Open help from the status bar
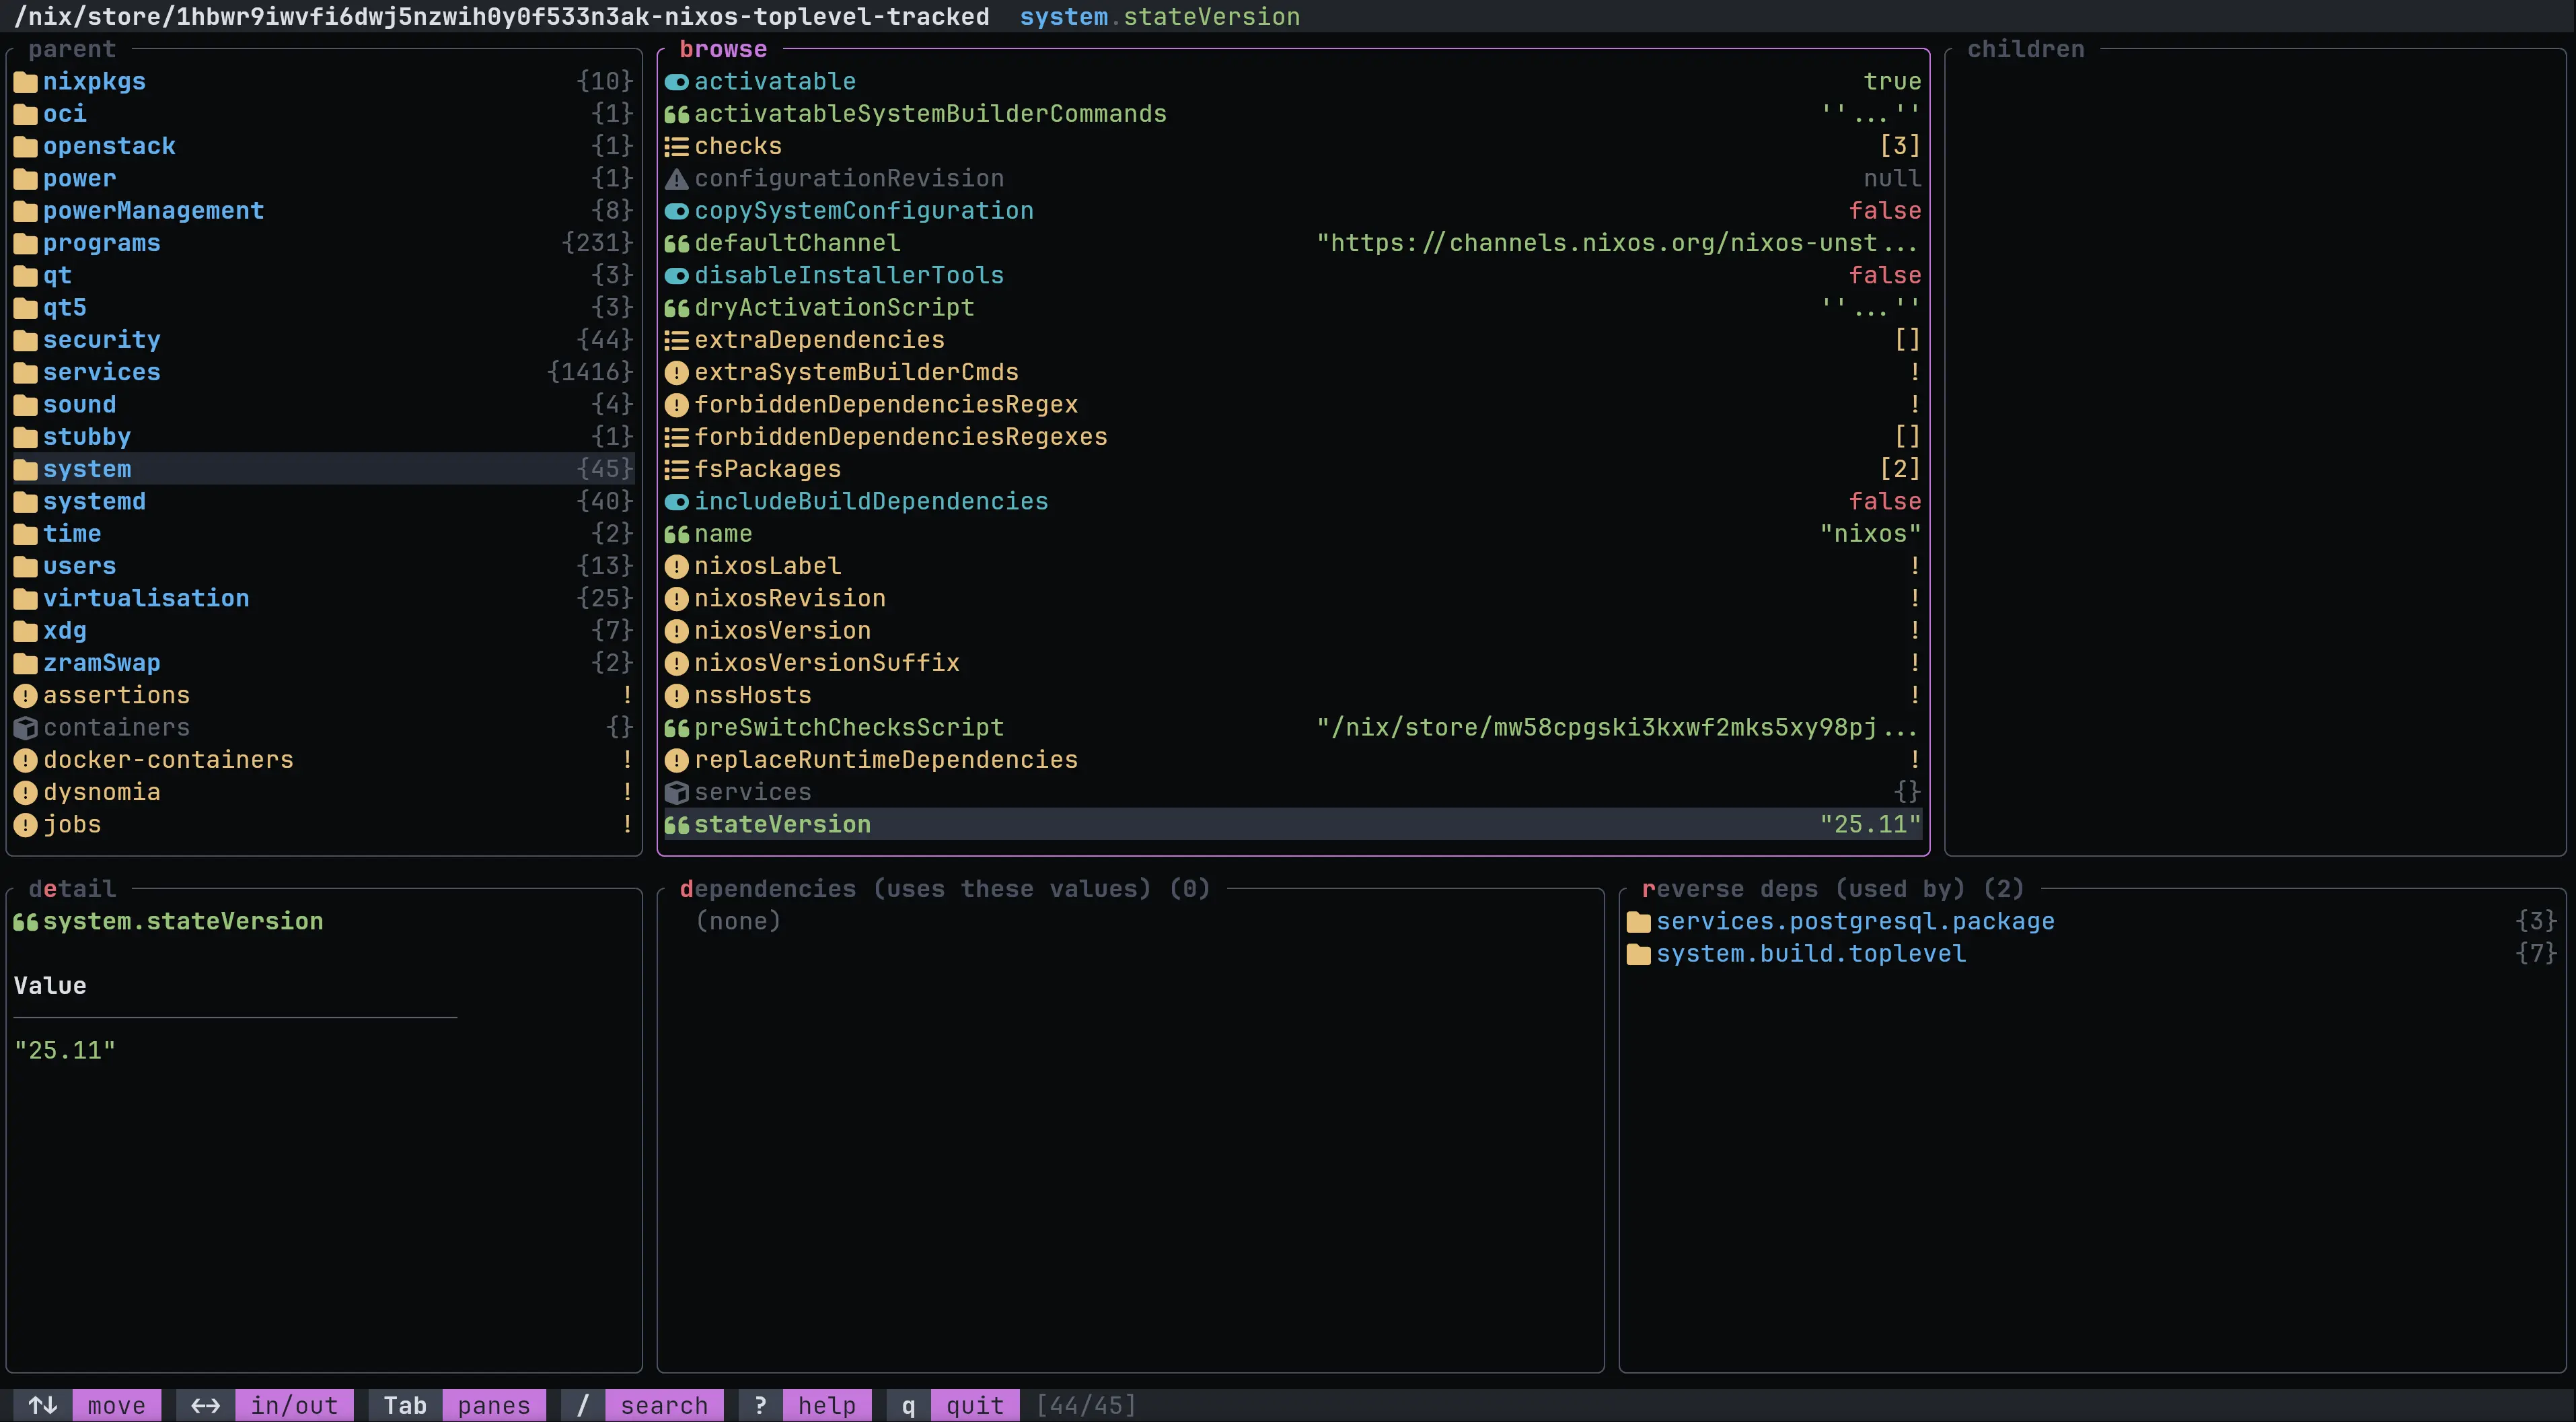 pos(826,1404)
